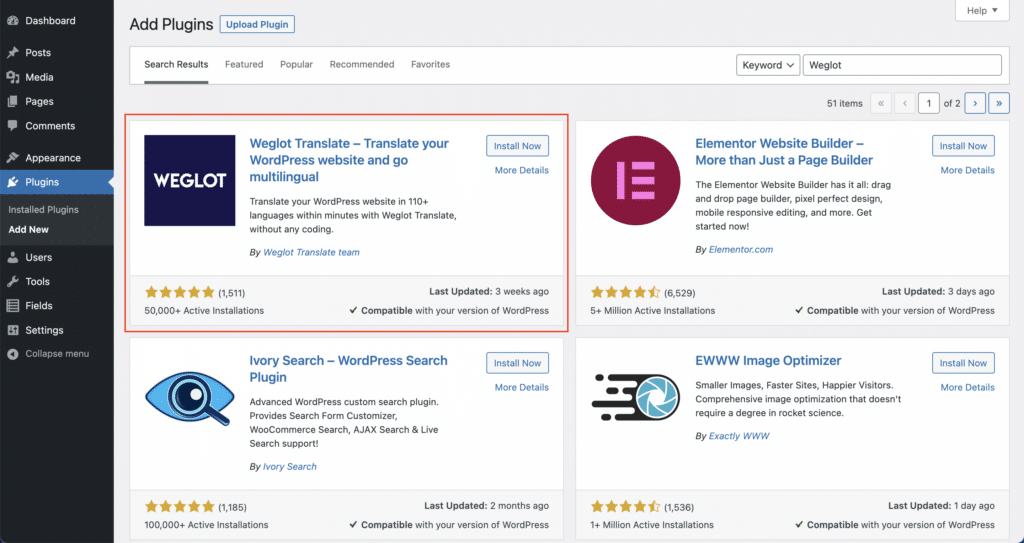1024x543 pixels.
Task: Click the EWWW Image Optimizer star rating
Action: 626,506
